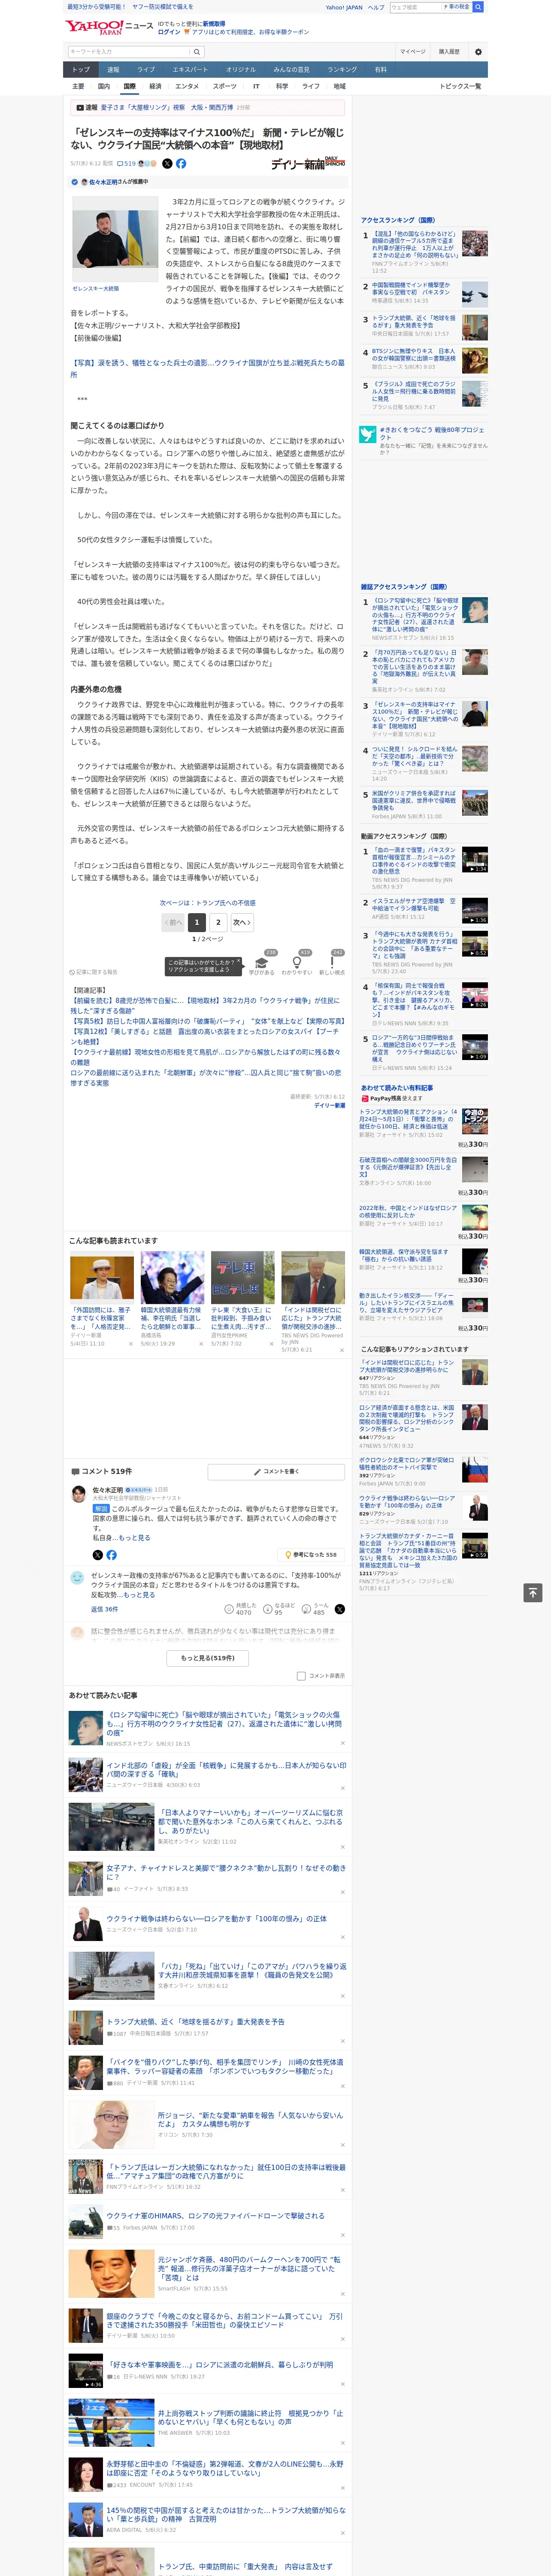Click the Facebook share icon under the expert comment
Image resolution: width=551 pixels, height=2576 pixels.
[111, 1555]
